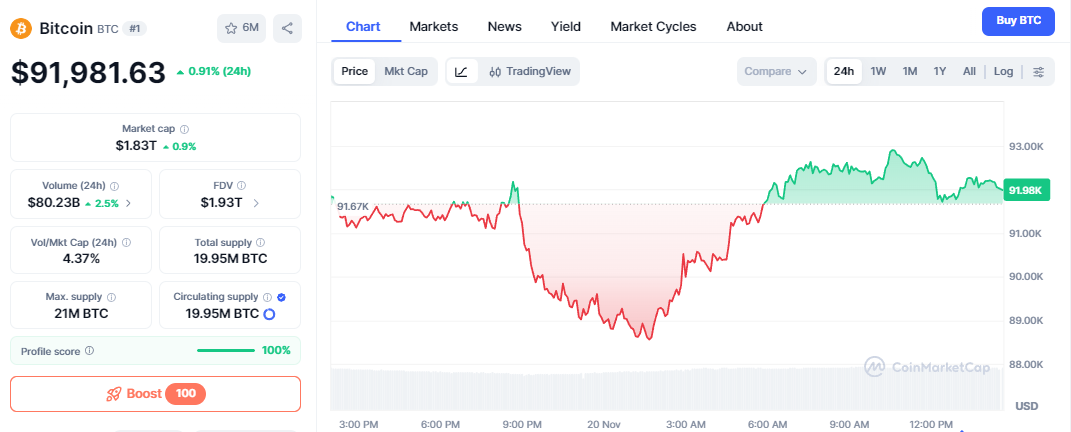Open chart settings sliders icon

[x=1038, y=72]
